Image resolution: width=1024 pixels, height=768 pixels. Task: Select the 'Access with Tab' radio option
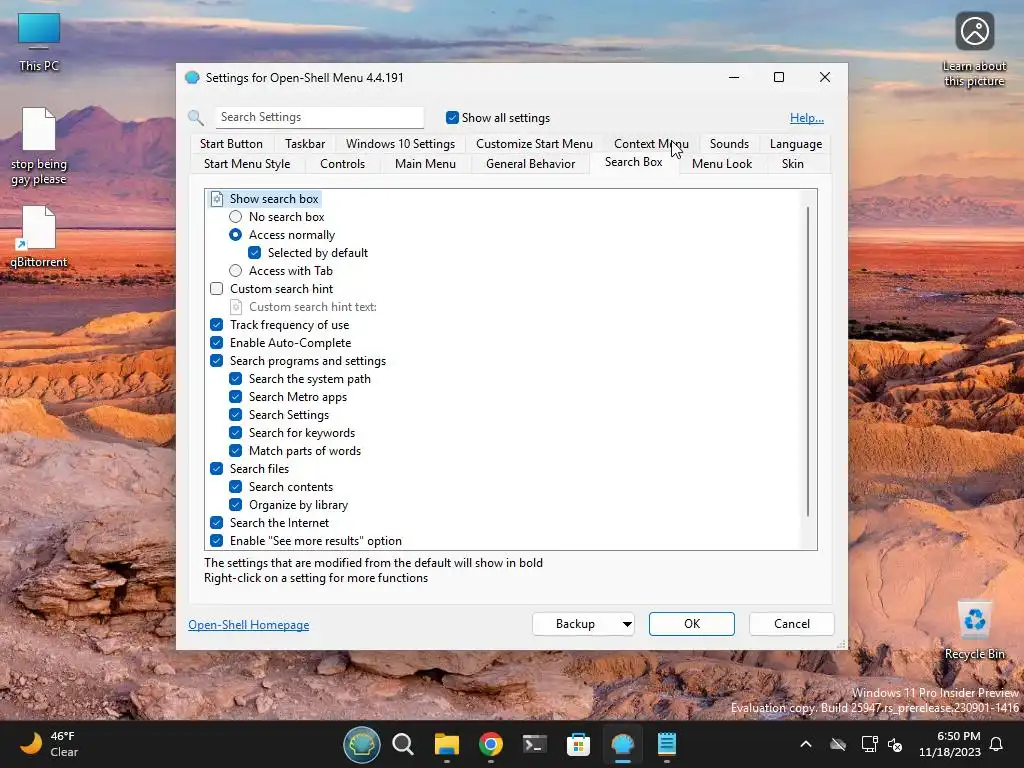coord(235,270)
